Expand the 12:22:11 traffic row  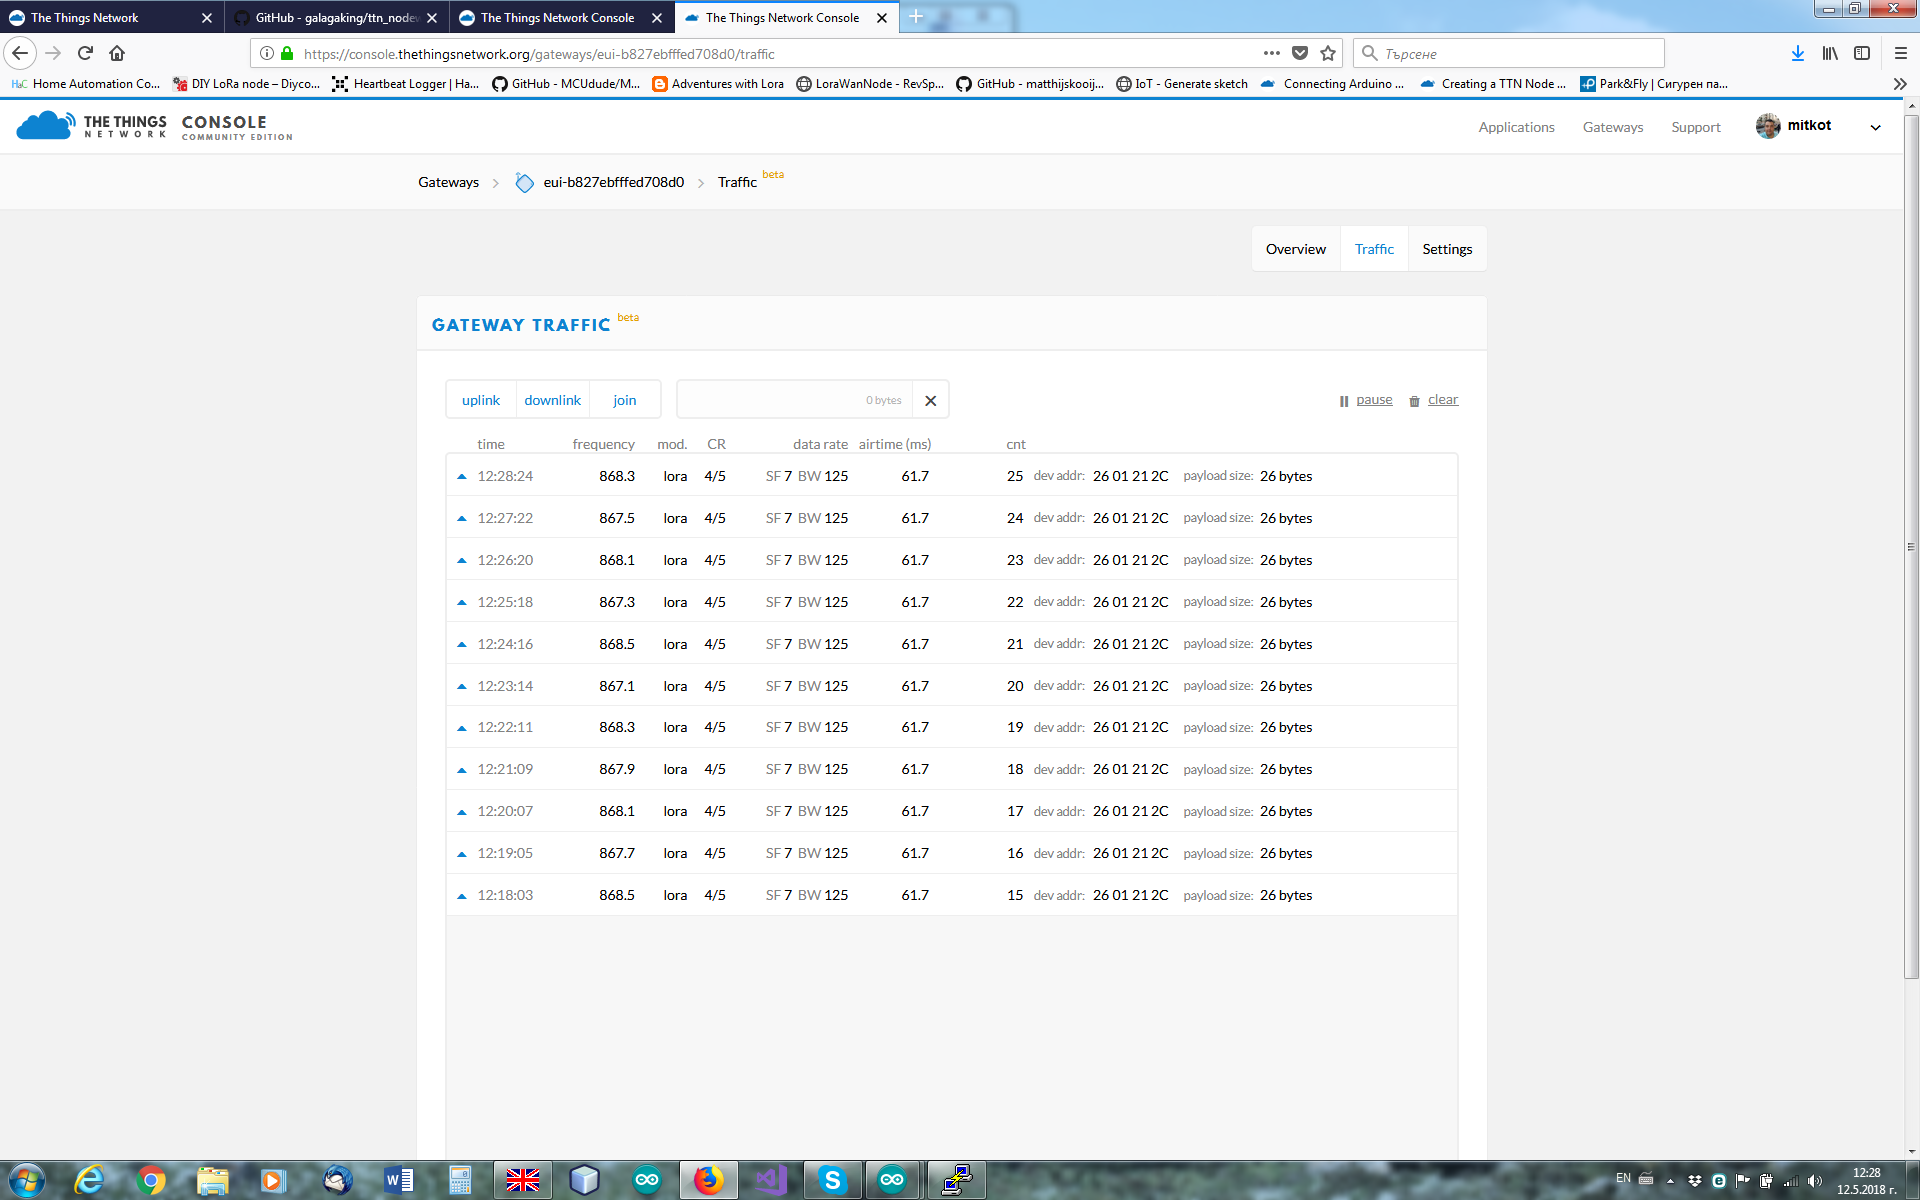click(951, 727)
